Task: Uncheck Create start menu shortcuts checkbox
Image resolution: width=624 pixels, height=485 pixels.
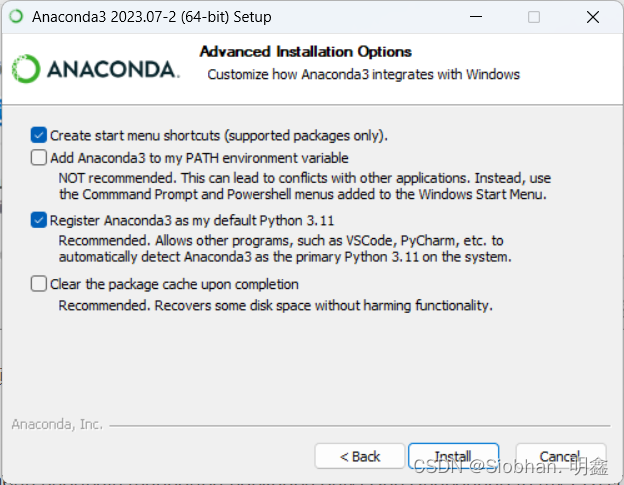Action: pyautogui.click(x=39, y=135)
